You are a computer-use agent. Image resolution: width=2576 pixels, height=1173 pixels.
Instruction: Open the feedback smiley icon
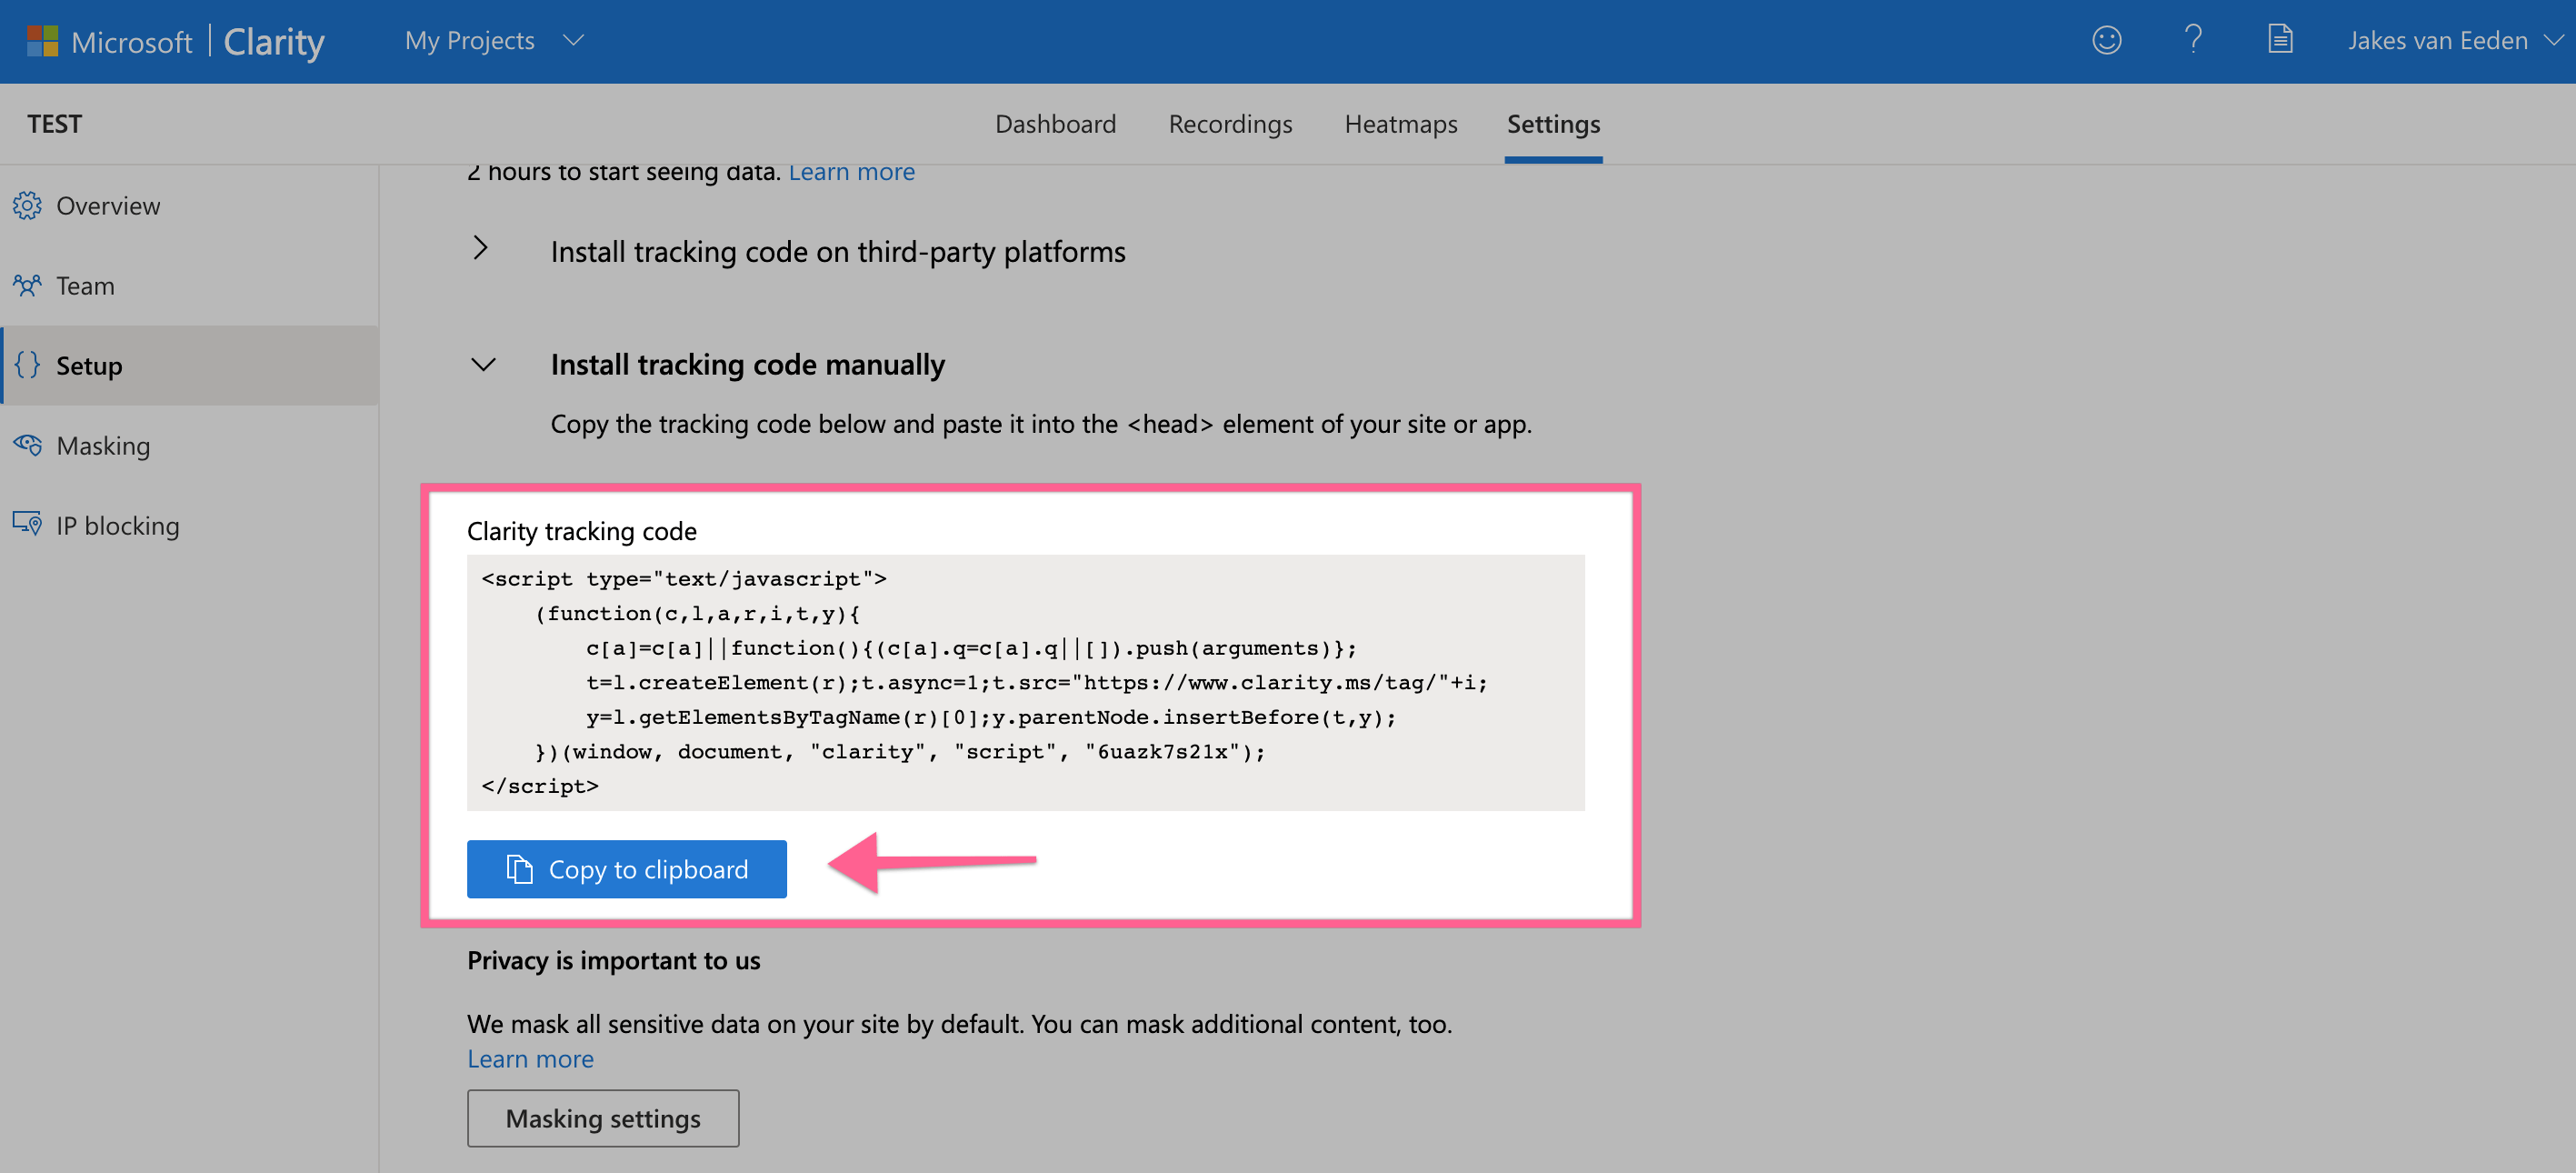point(2105,40)
